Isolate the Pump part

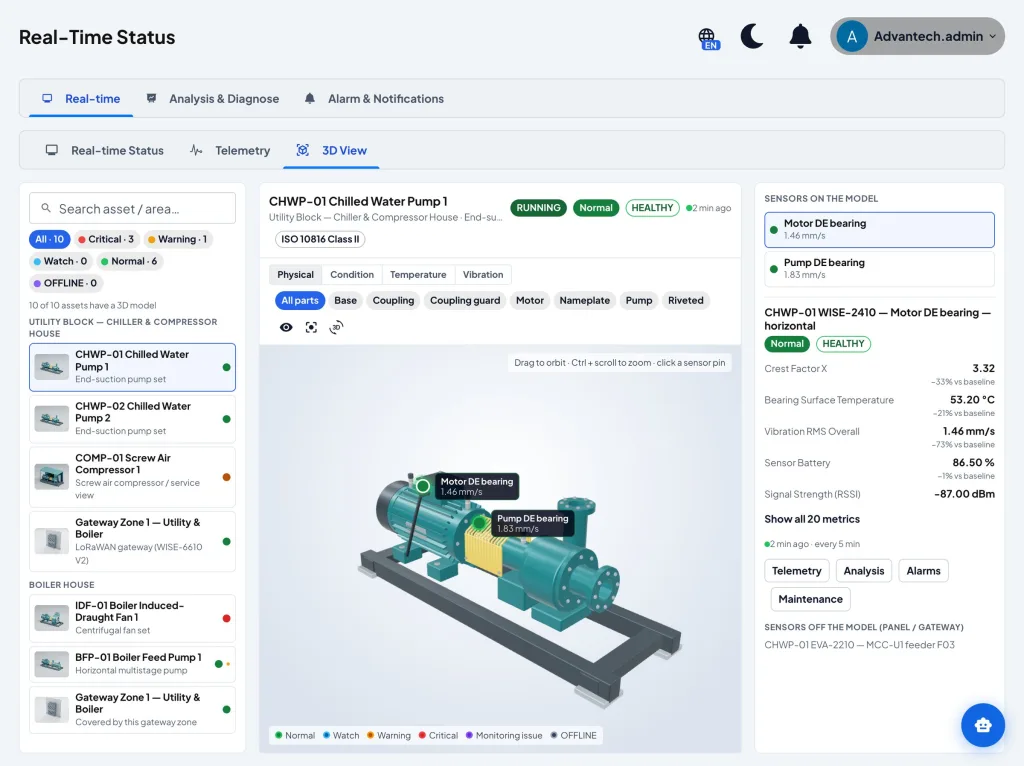pyautogui.click(x=639, y=300)
